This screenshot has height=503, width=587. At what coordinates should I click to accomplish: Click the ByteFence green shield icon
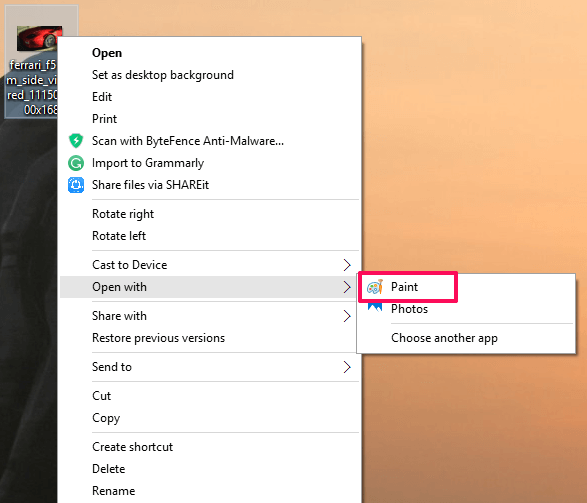point(76,141)
